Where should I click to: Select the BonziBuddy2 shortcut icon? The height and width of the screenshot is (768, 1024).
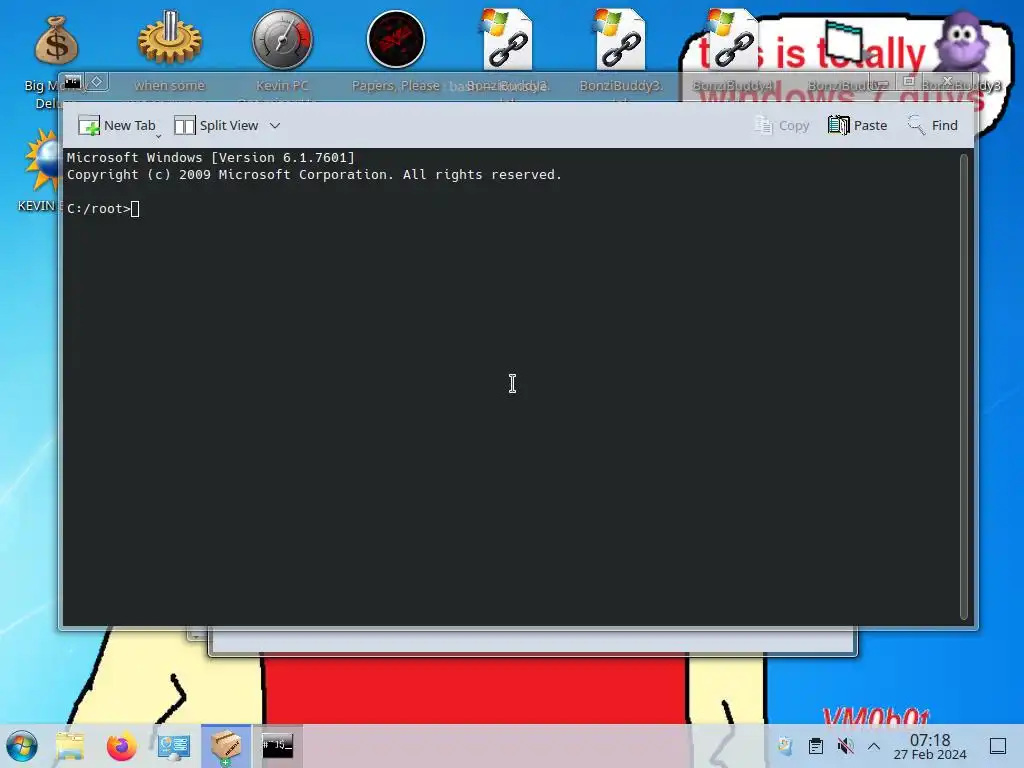pos(507,40)
